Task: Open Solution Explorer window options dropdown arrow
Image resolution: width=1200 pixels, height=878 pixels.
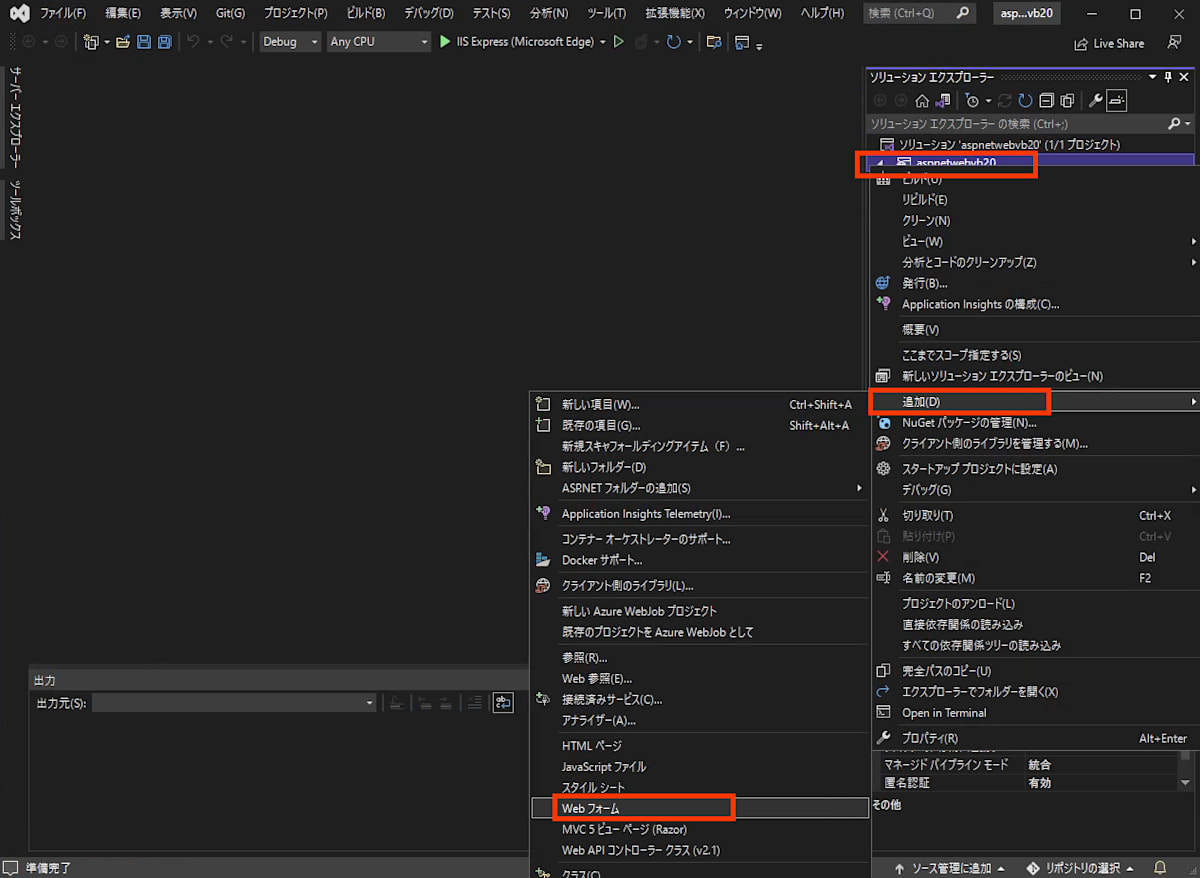Action: (1152, 77)
